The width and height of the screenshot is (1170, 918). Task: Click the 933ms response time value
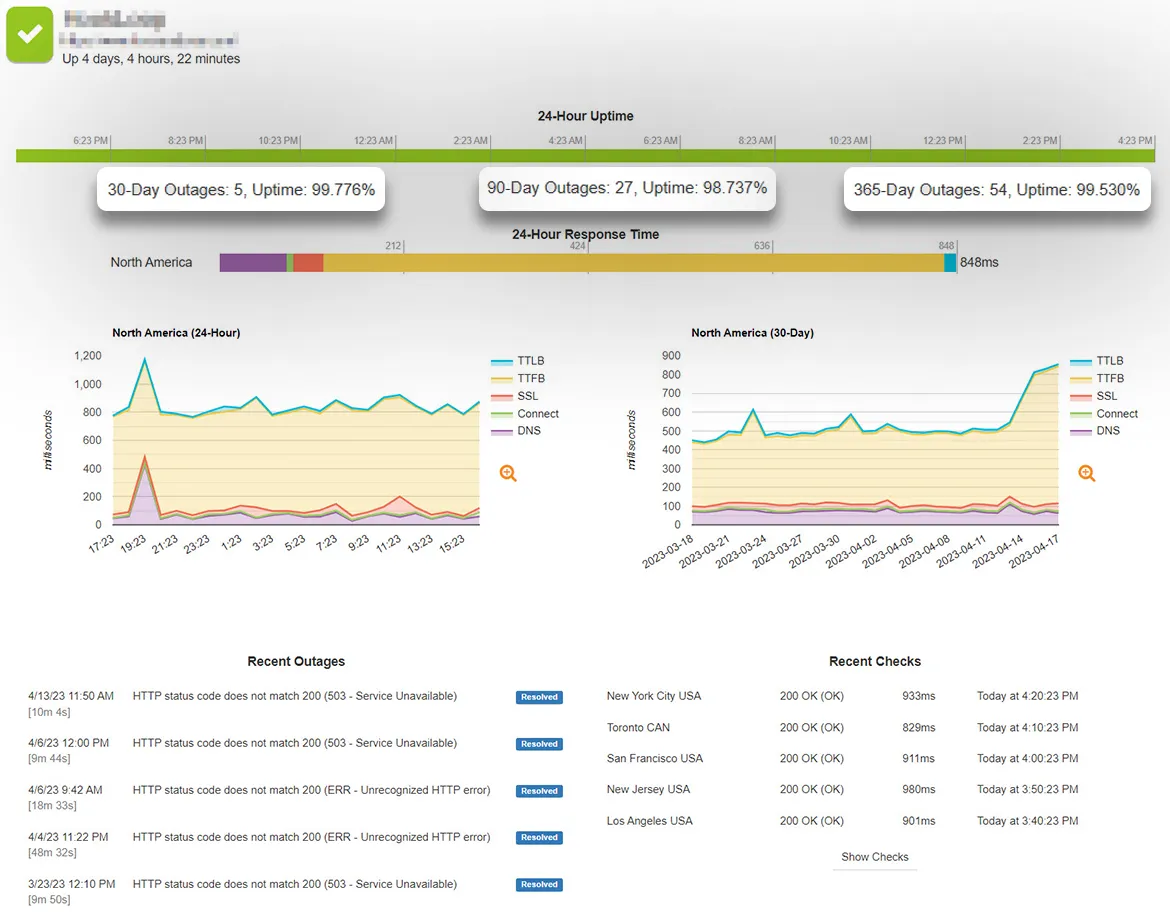tap(919, 696)
